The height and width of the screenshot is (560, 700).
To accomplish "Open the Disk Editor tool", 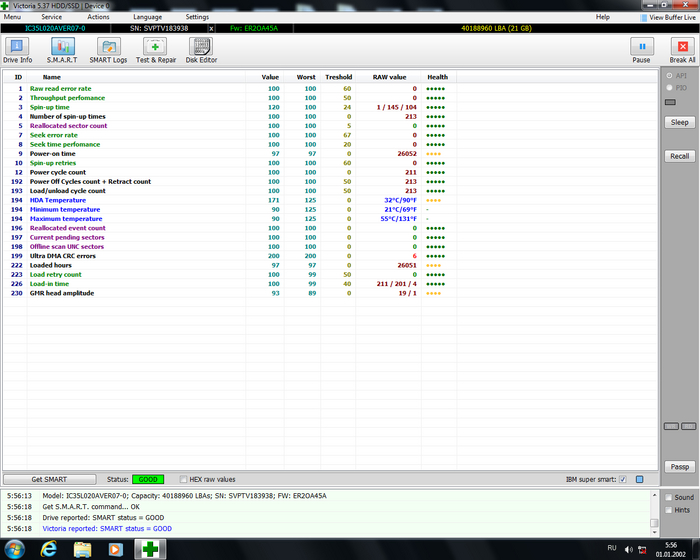I will pyautogui.click(x=201, y=49).
